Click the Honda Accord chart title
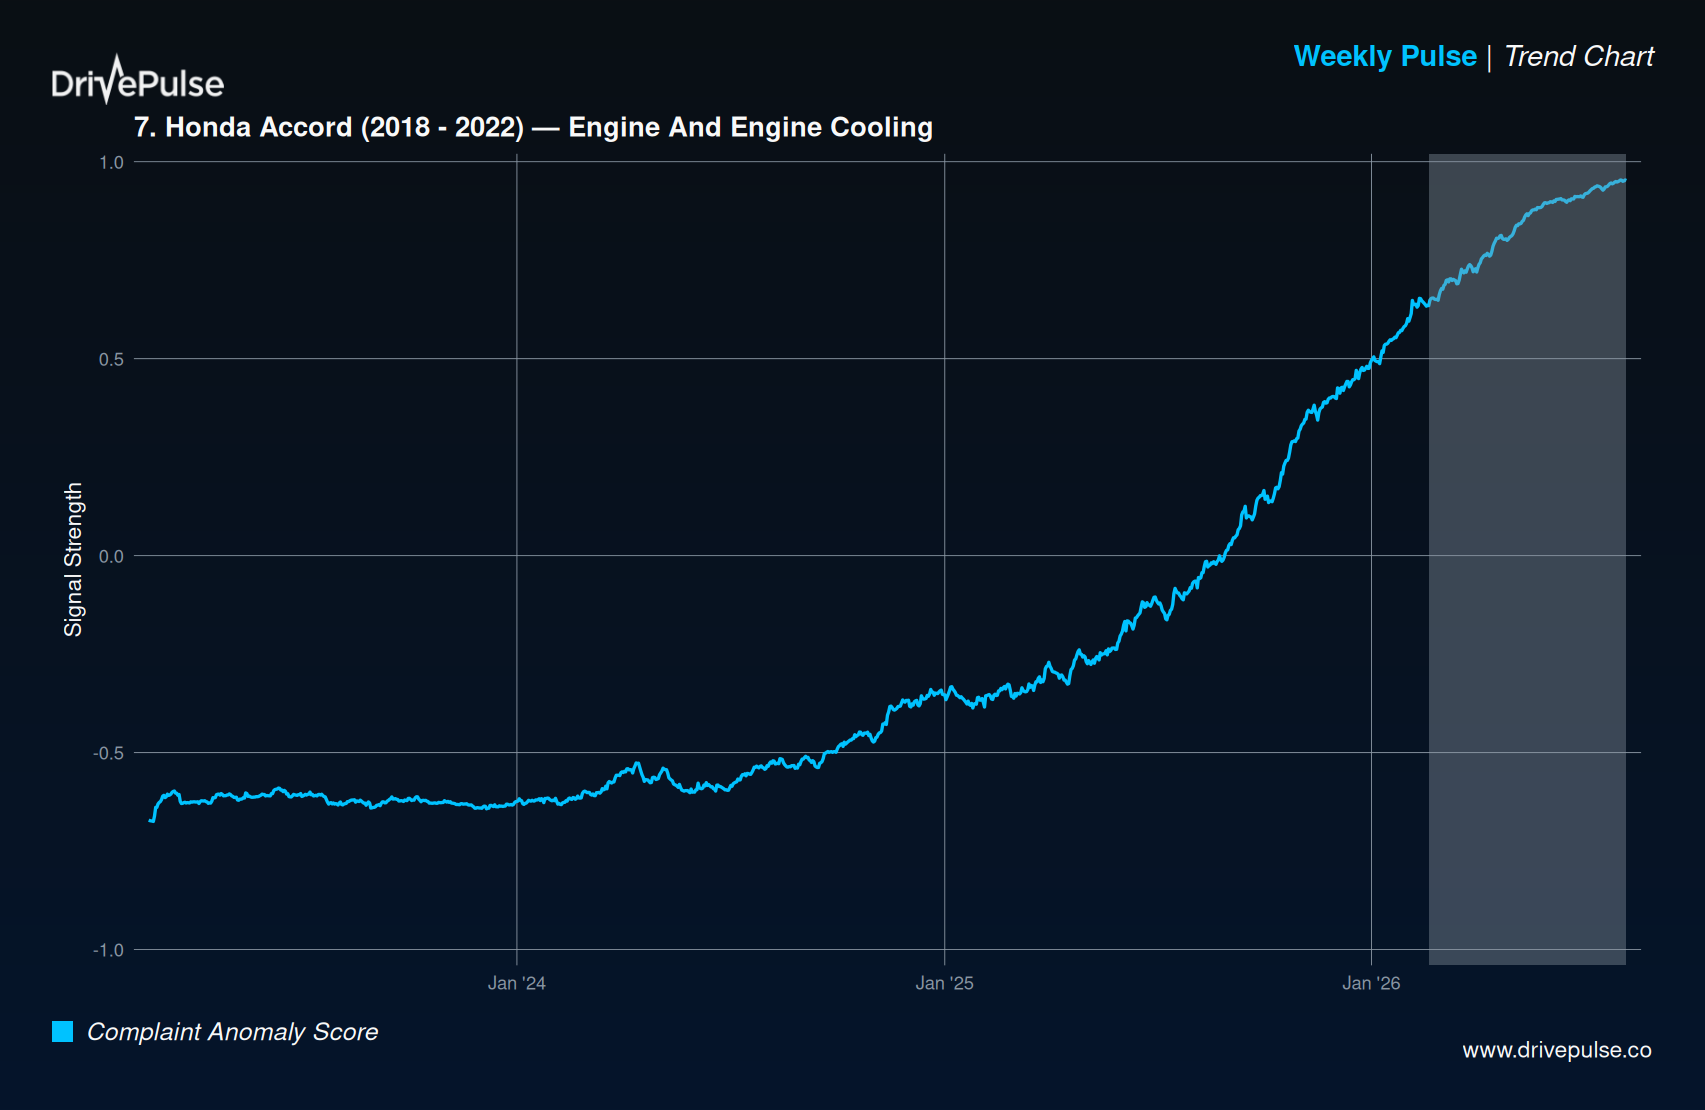The height and width of the screenshot is (1110, 1705). [534, 127]
